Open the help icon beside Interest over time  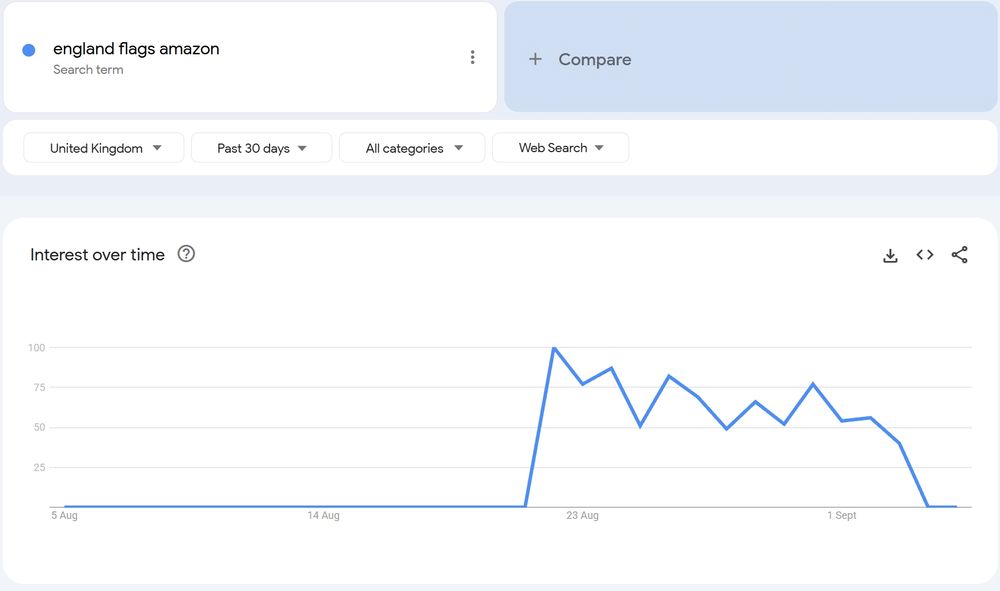tap(186, 254)
